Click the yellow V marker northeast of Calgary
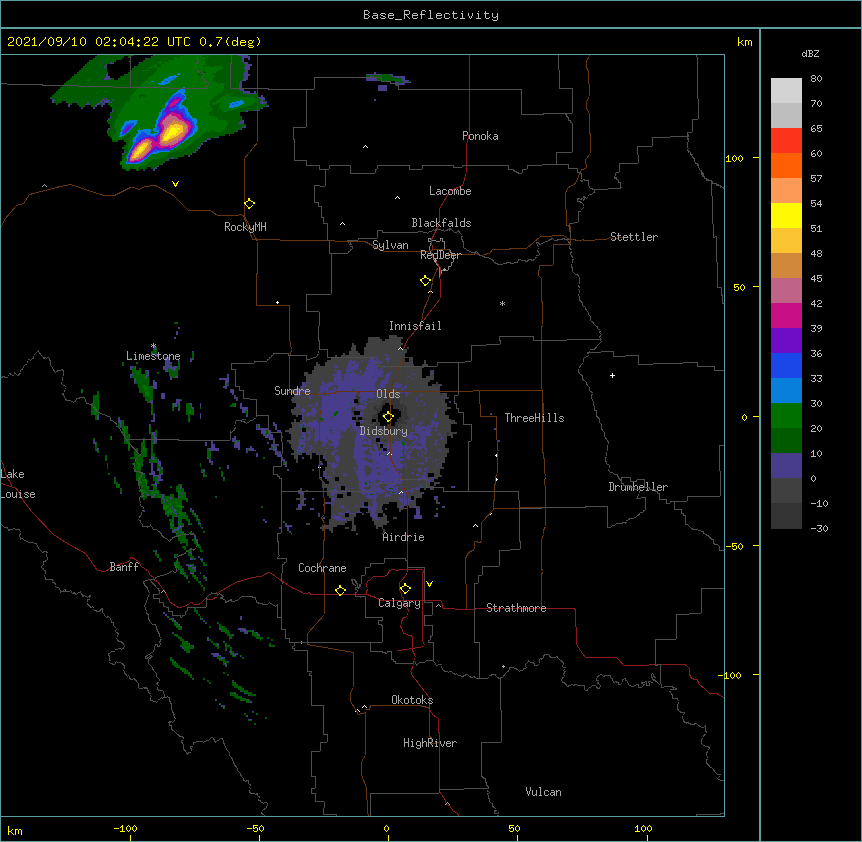 pyautogui.click(x=429, y=584)
